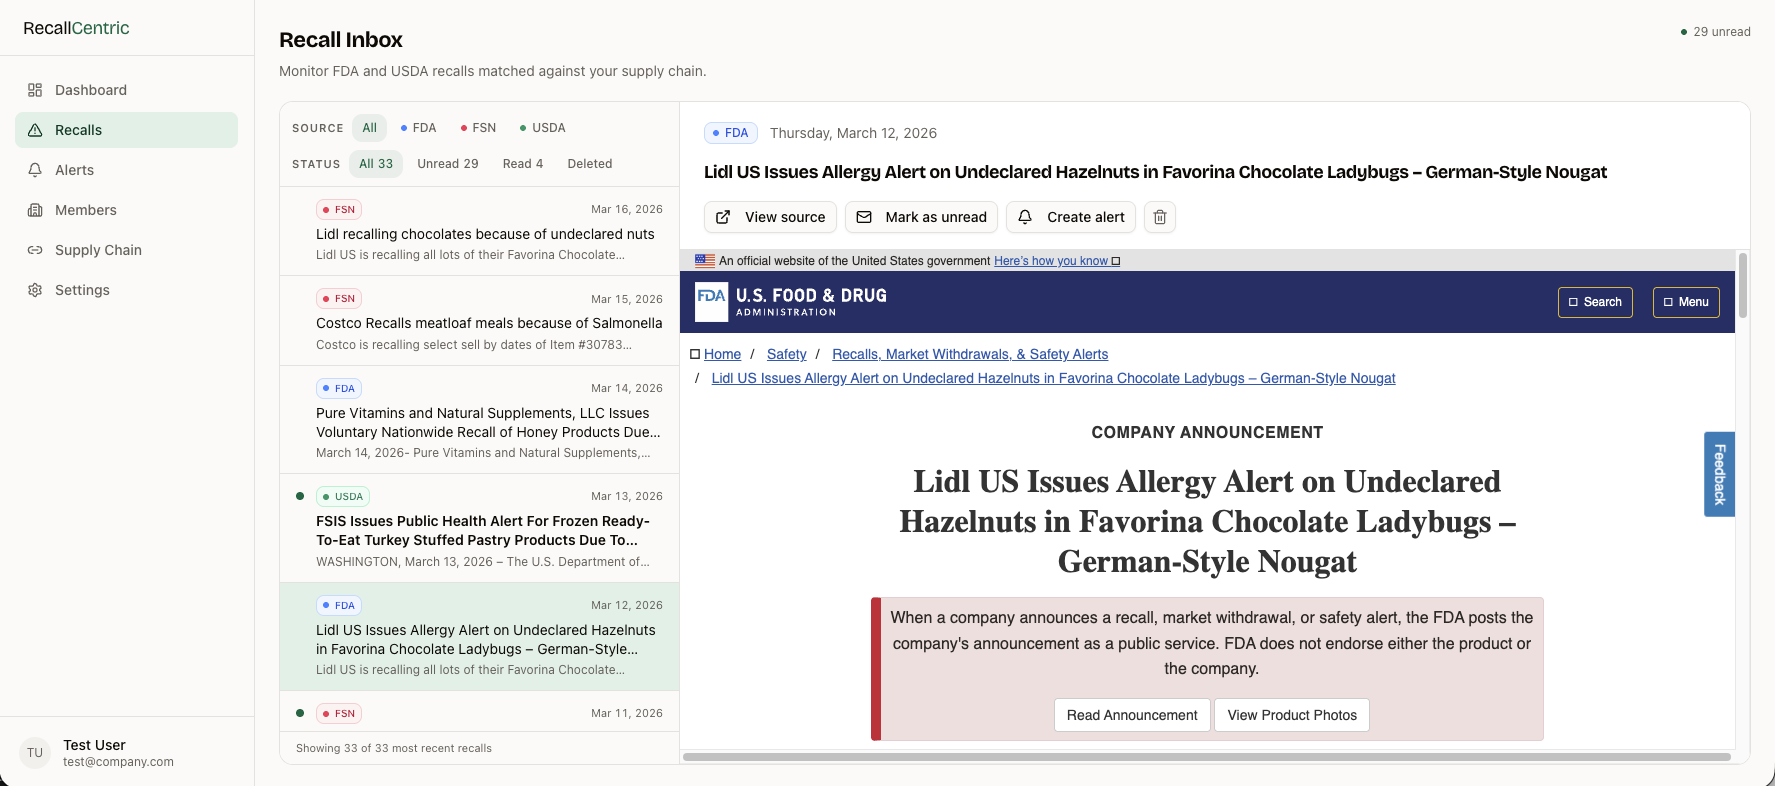
Task: Click the trash delete icon button
Action: 1159,217
